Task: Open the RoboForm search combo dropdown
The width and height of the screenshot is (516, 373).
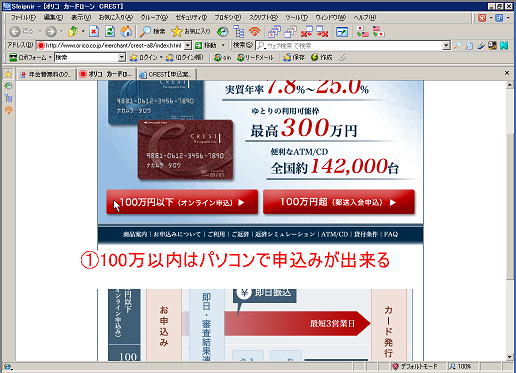Action: [x=122, y=57]
